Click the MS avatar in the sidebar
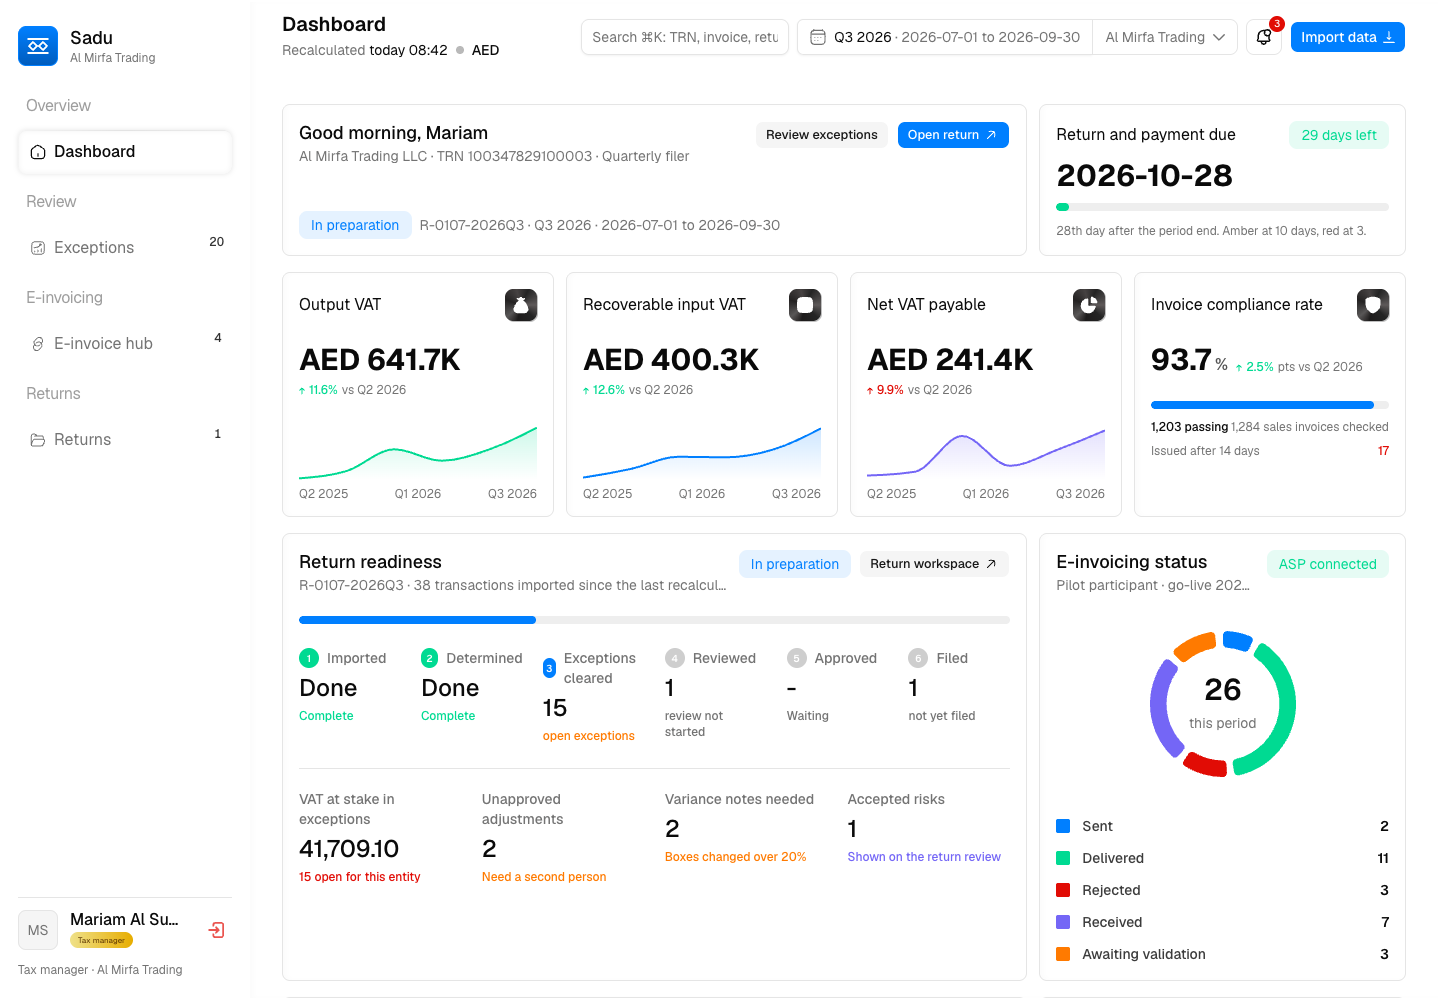Image resolution: width=1440 pixels, height=1000 pixels. [x=38, y=930]
